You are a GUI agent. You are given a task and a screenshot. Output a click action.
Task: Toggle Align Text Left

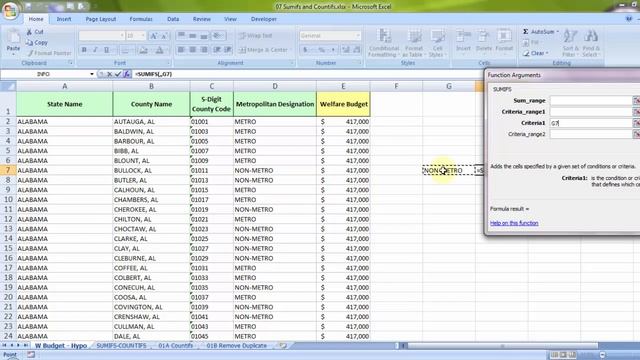(181, 50)
